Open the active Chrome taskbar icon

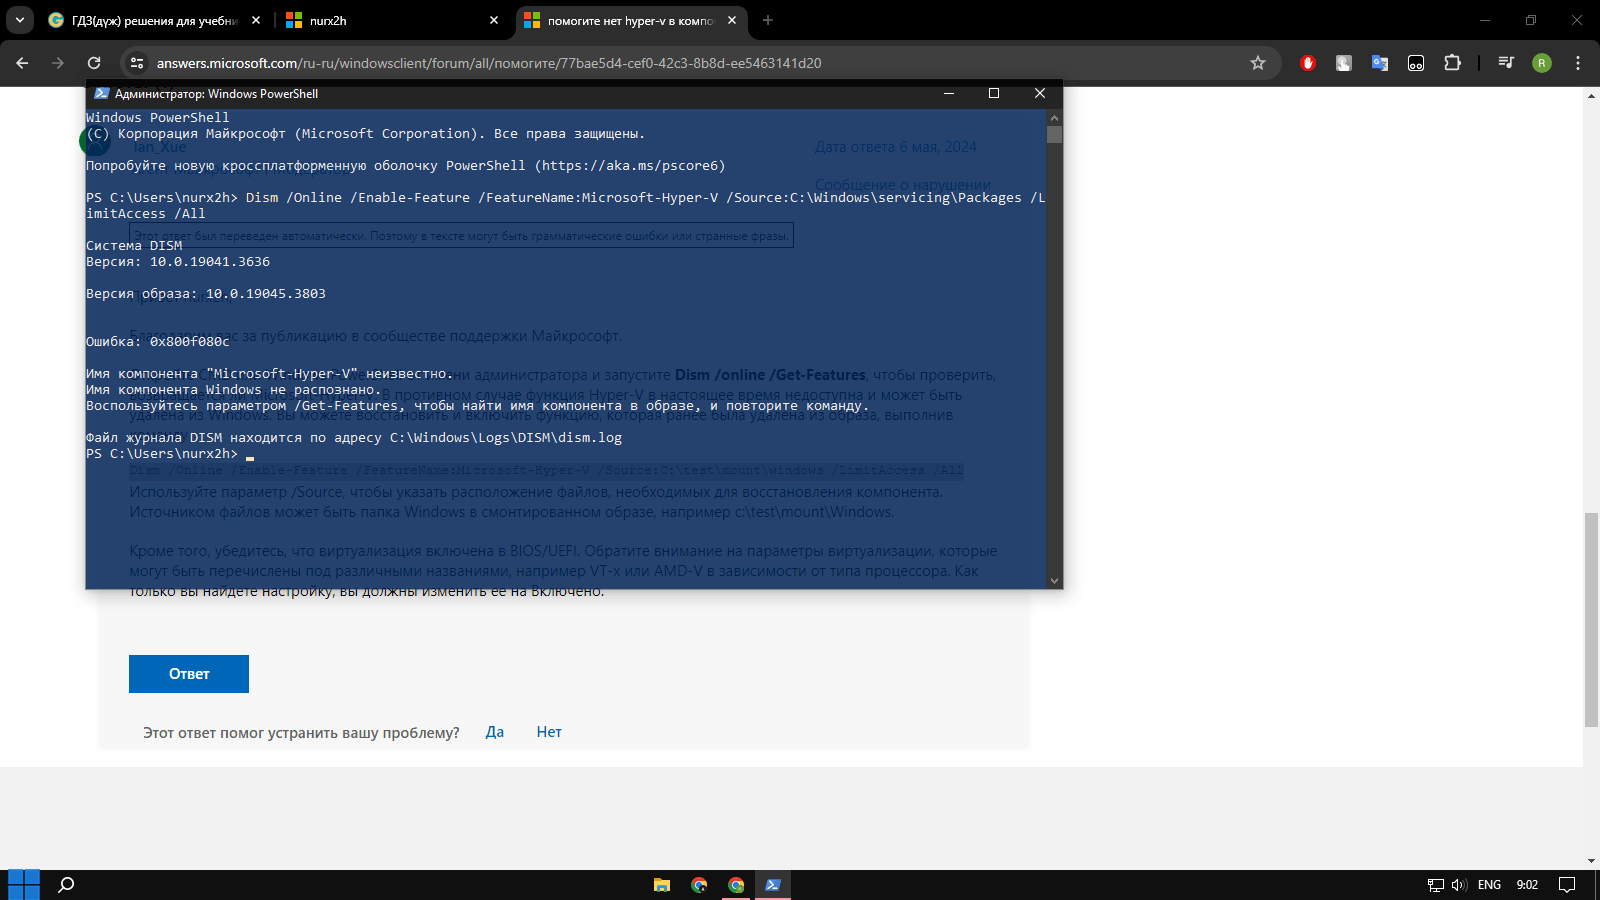[736, 885]
